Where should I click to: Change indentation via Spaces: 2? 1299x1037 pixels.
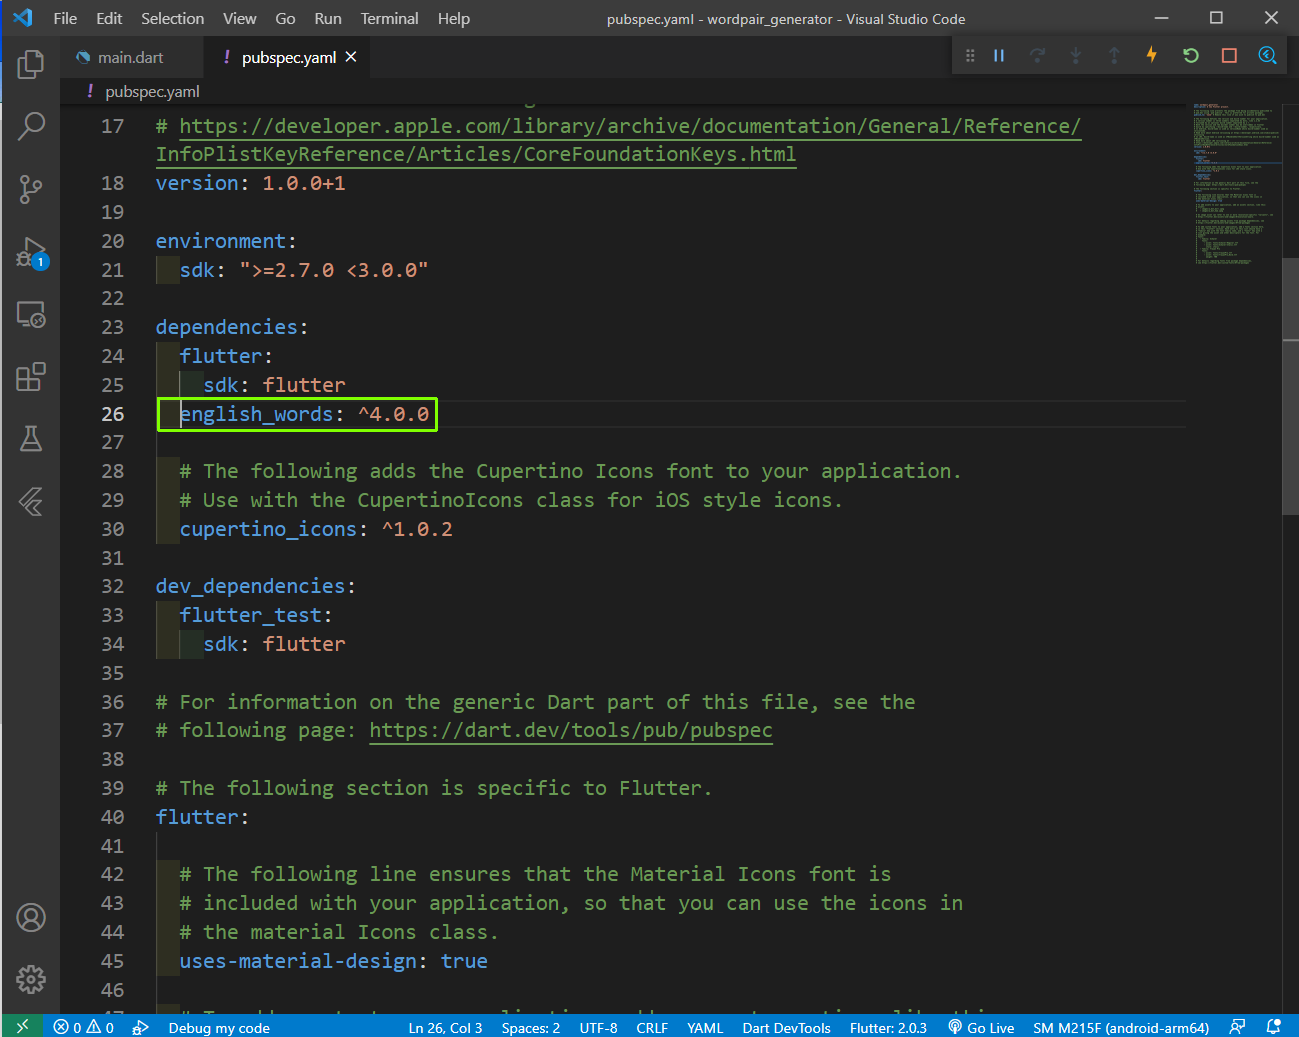click(530, 1027)
